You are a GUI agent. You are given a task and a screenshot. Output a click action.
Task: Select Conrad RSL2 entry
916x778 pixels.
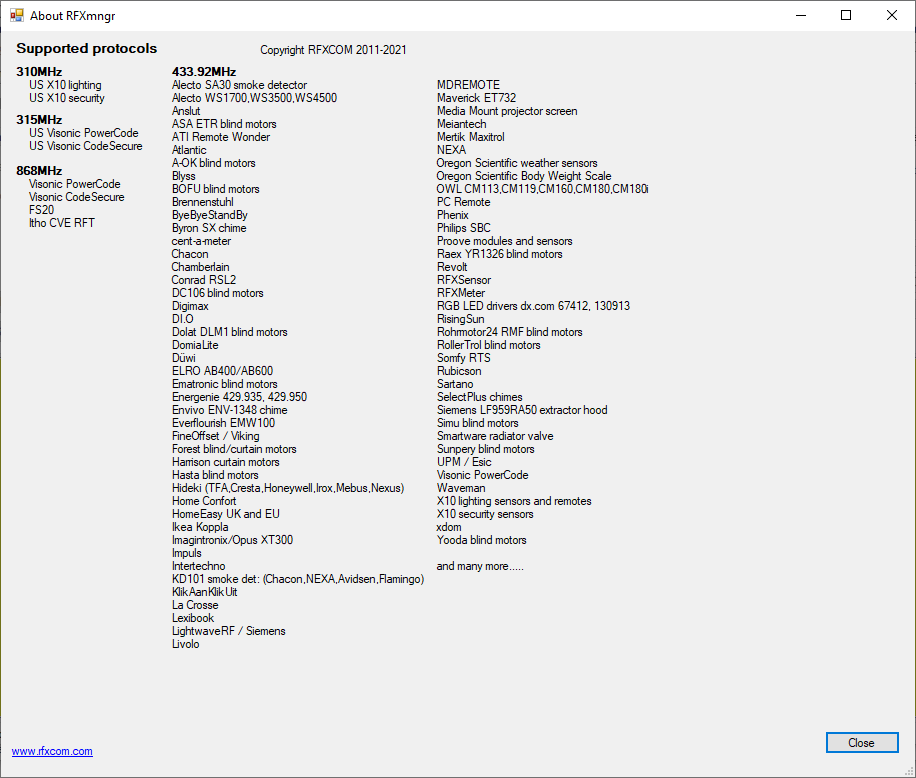pos(204,280)
